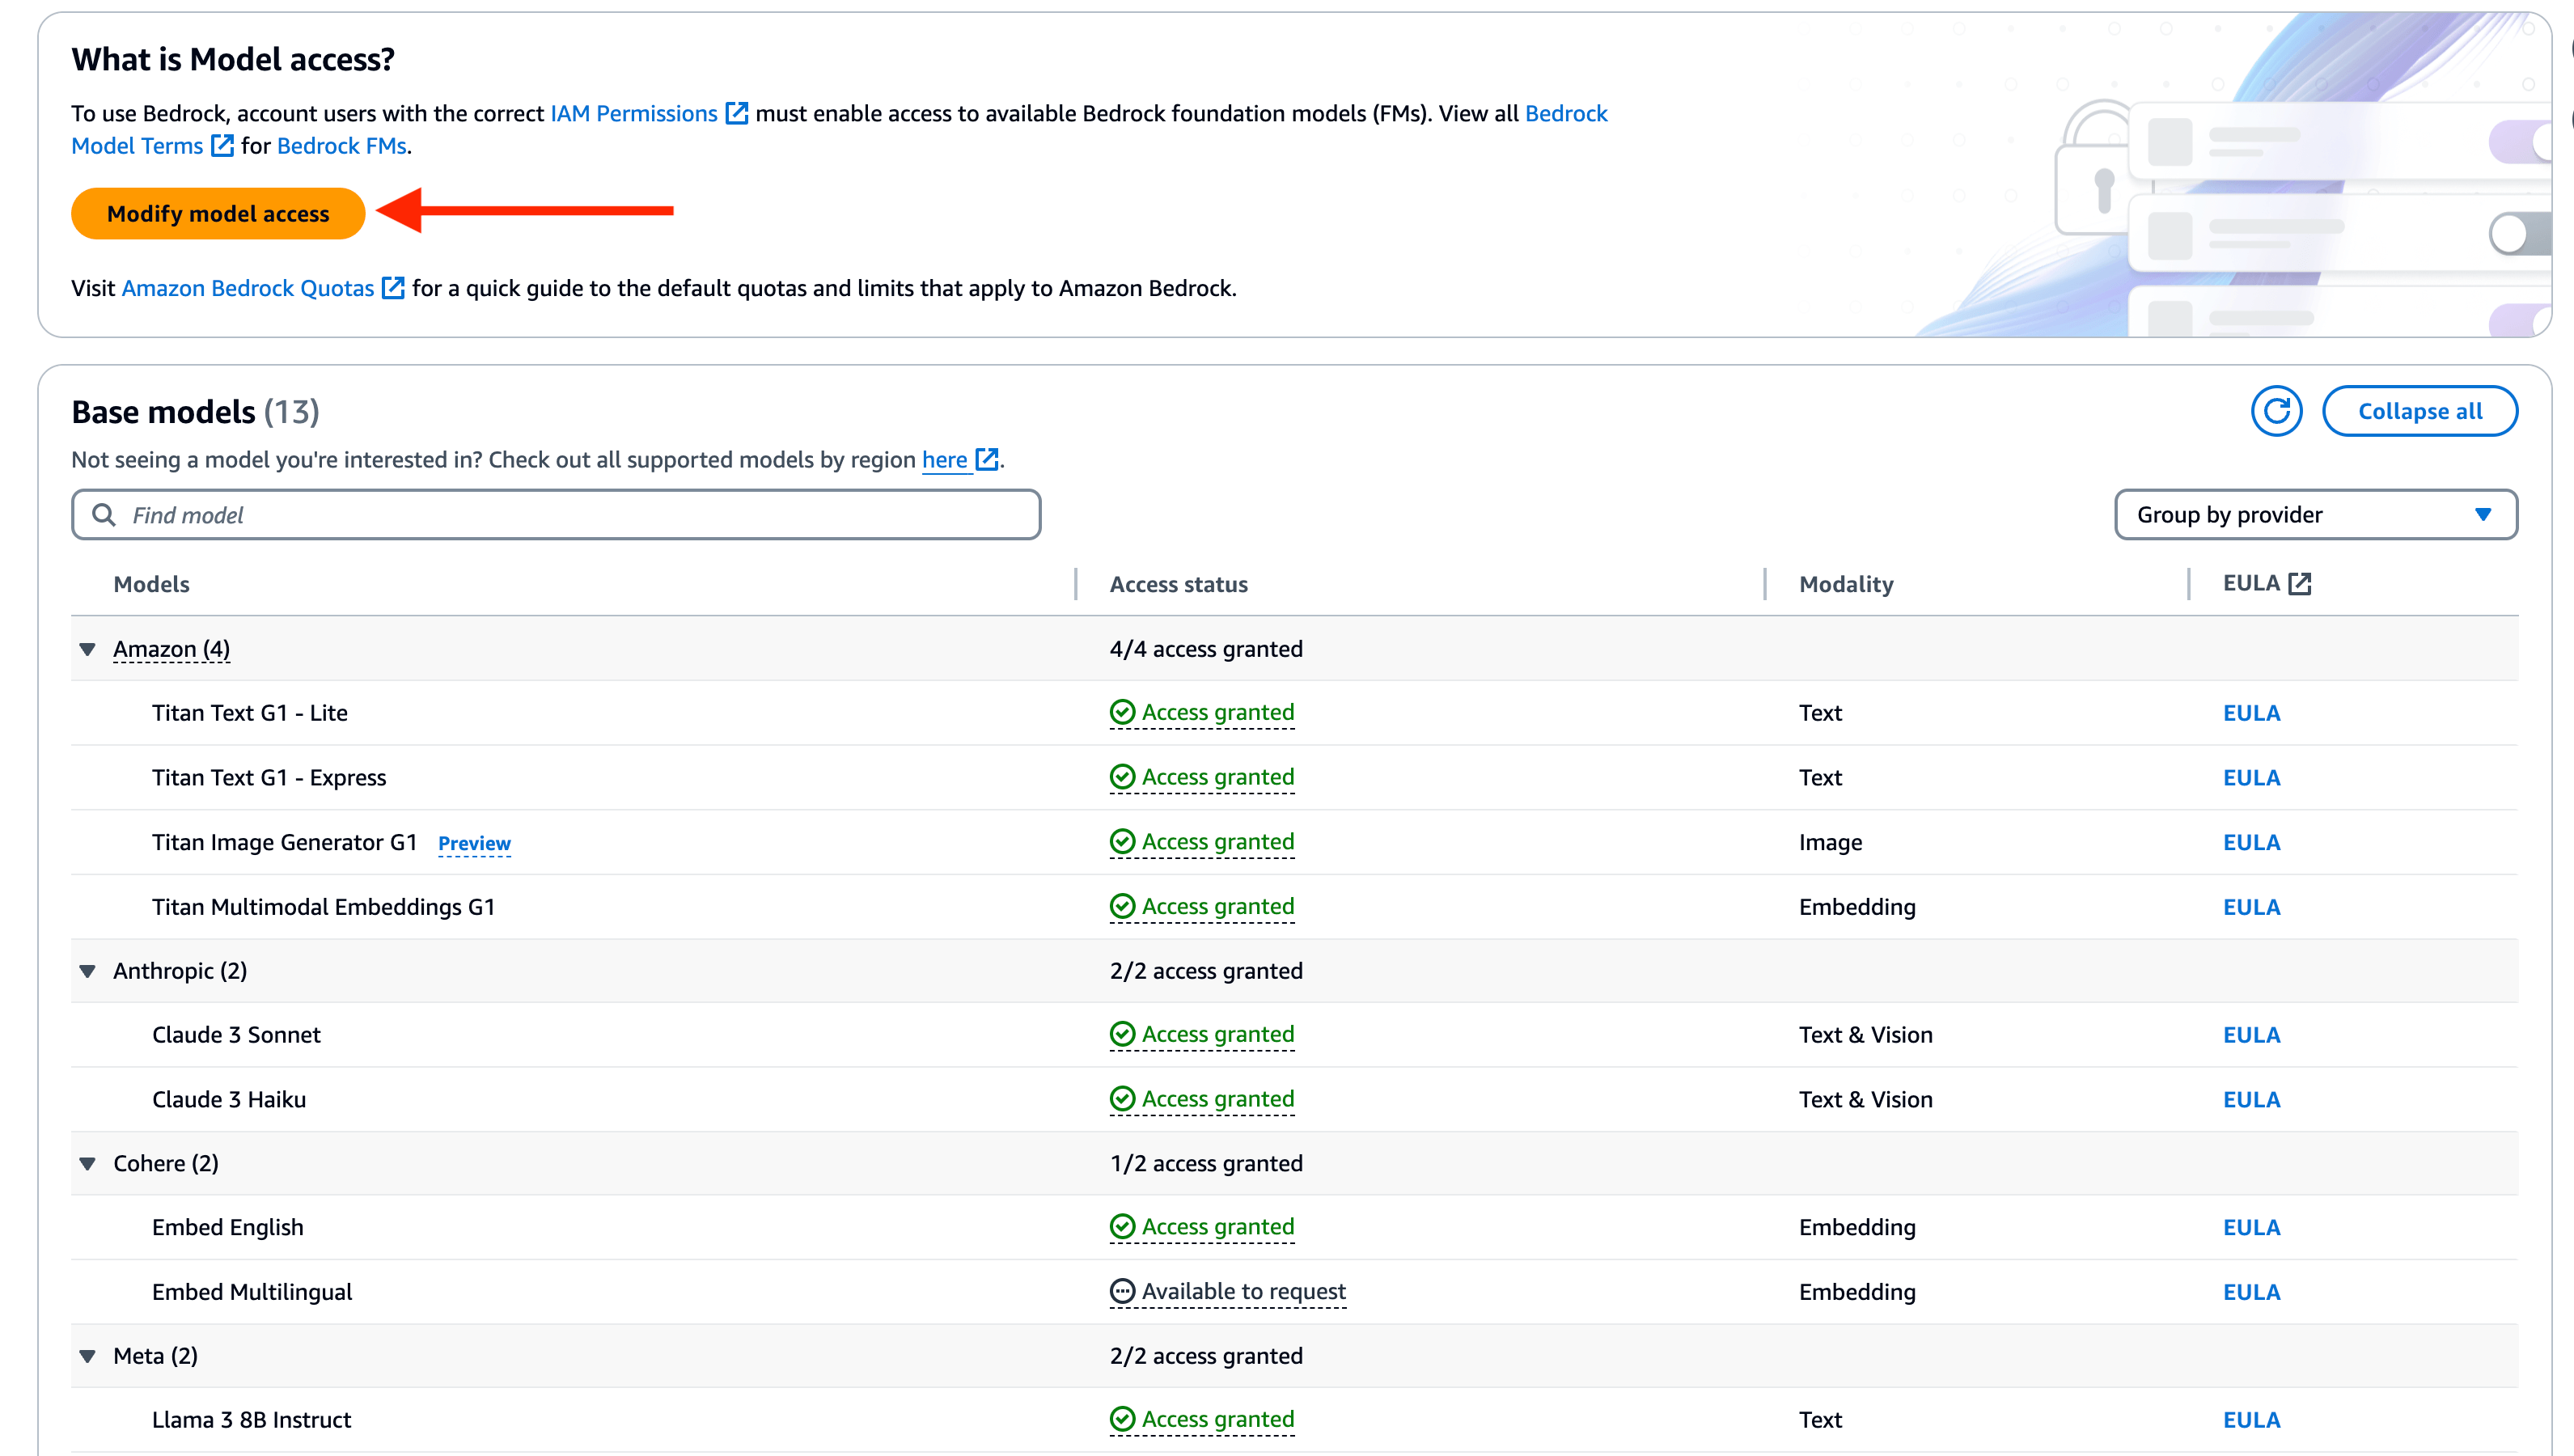Click the Access granted check icon for Claude 3 Sonnet

(x=1122, y=1034)
